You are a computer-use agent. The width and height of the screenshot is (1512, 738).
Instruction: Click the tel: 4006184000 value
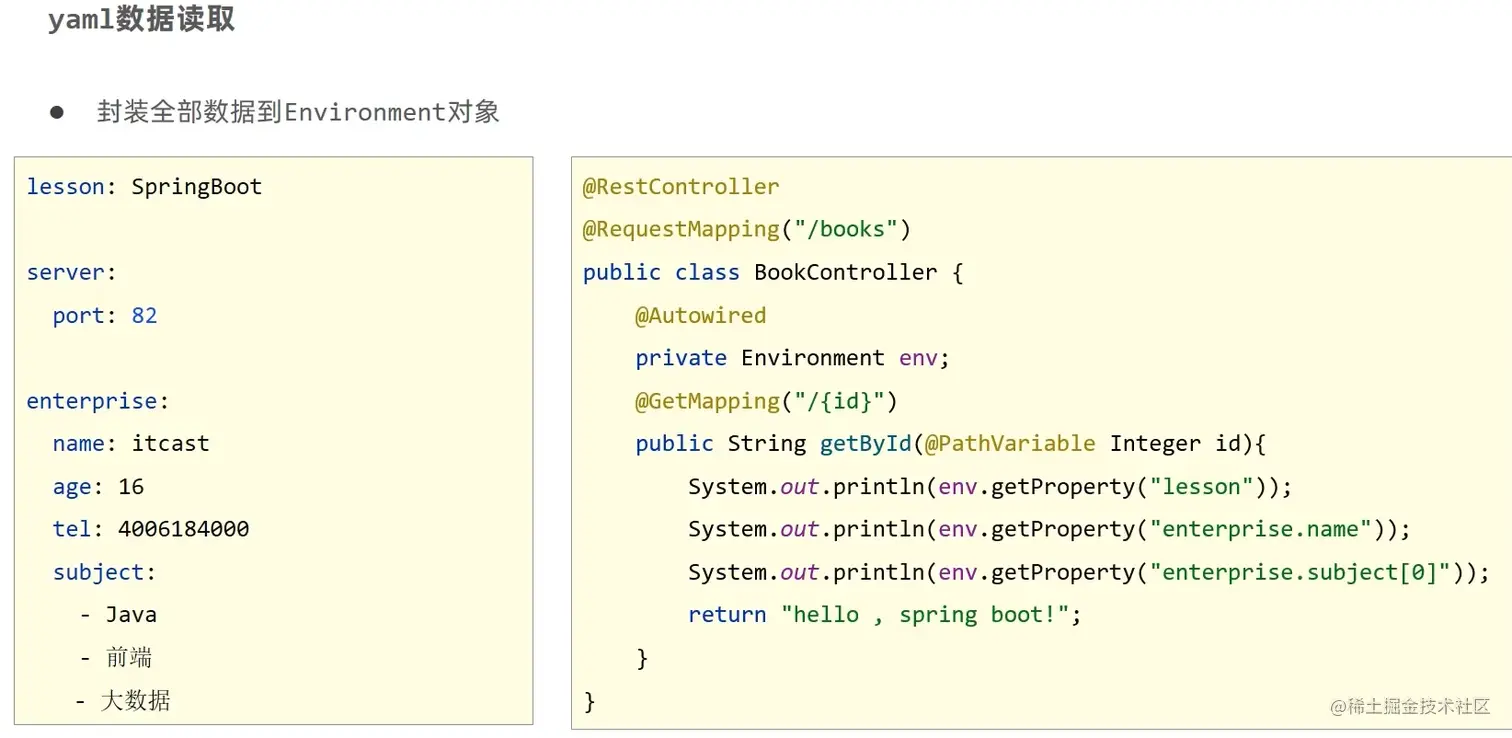point(150,529)
